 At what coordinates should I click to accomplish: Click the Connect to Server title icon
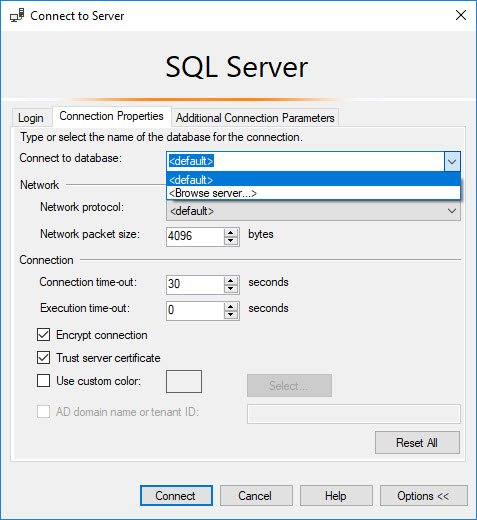[x=17, y=16]
